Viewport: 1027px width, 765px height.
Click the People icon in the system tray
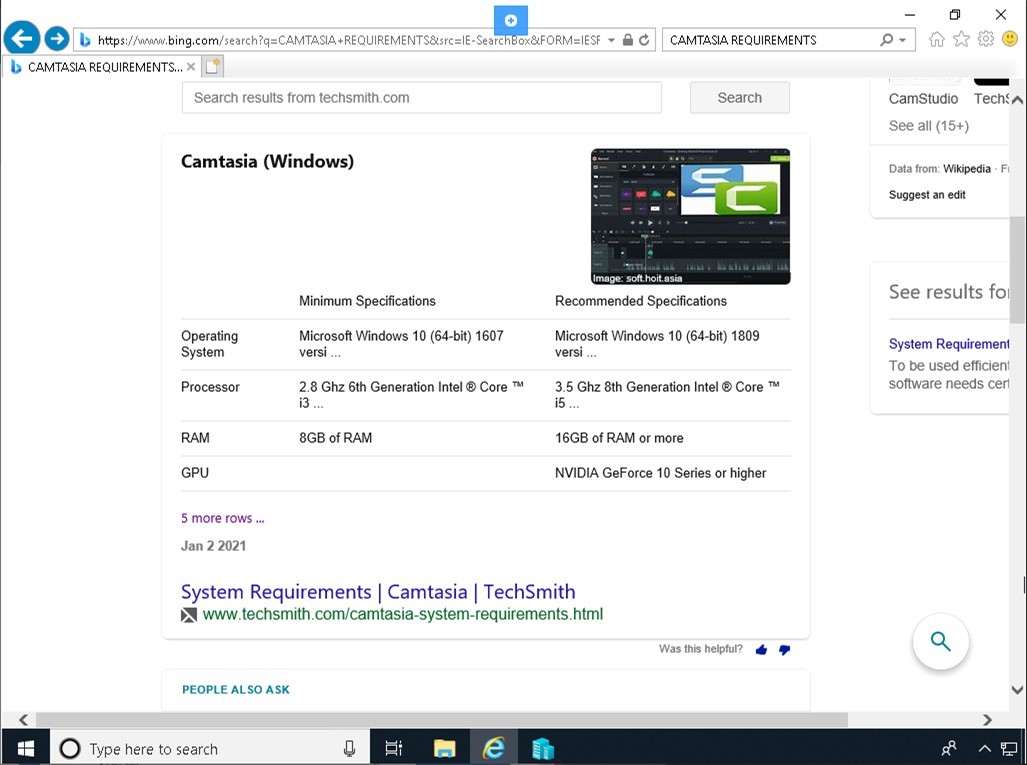point(948,748)
